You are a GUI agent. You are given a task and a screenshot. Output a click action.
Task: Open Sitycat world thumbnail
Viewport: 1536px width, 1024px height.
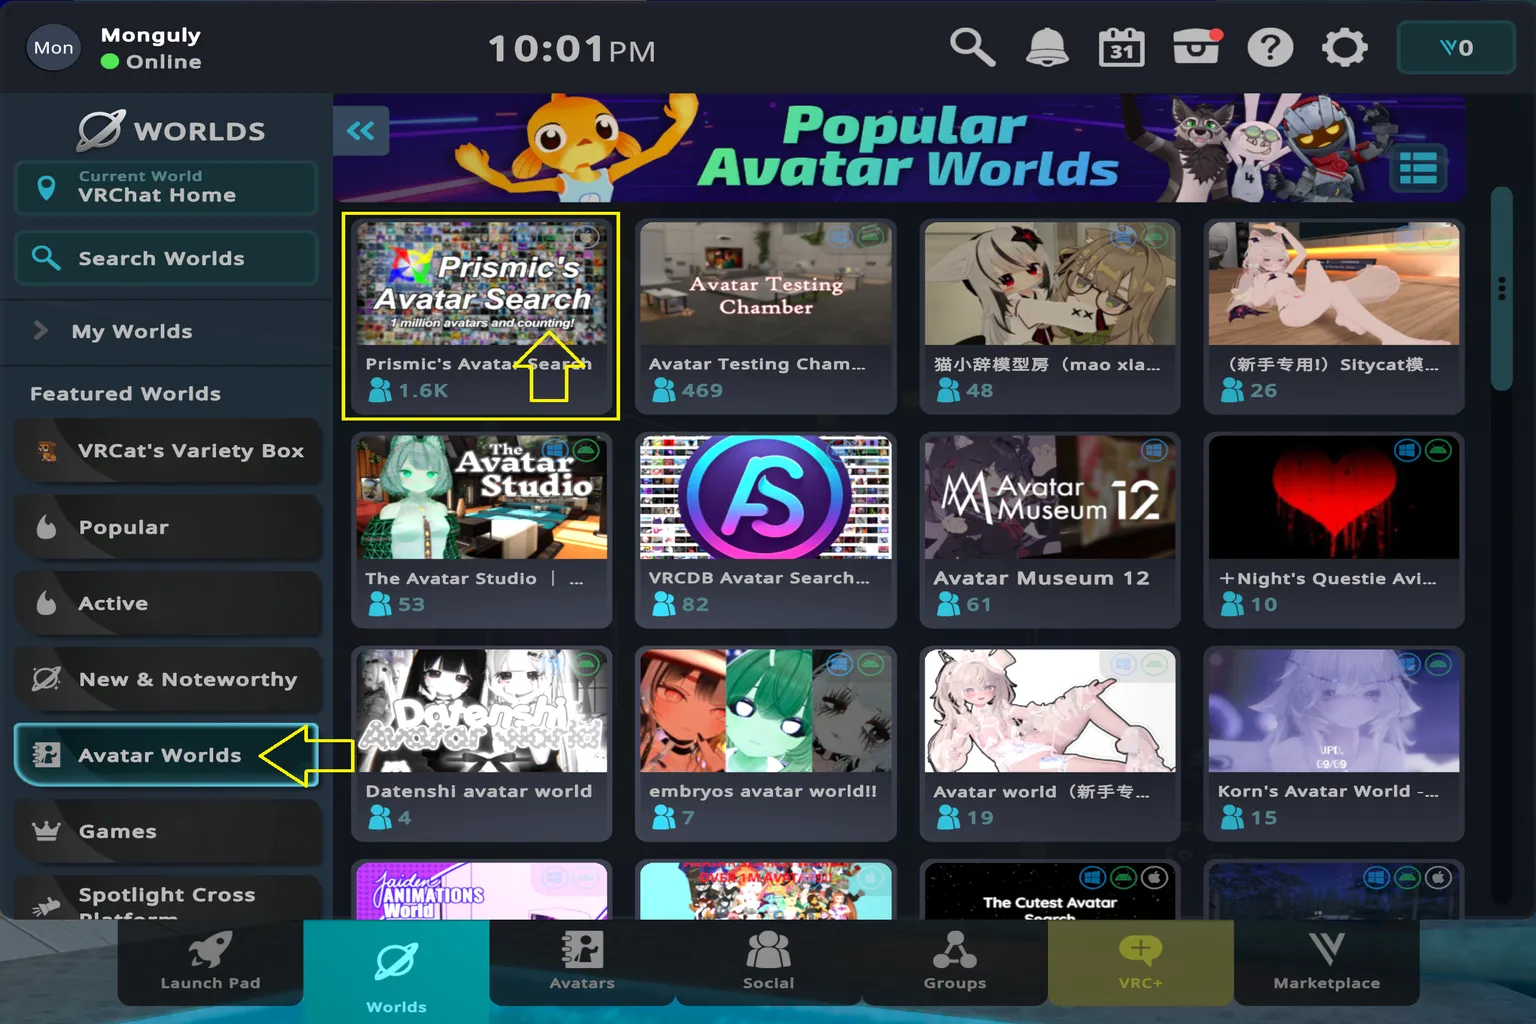click(1333, 284)
